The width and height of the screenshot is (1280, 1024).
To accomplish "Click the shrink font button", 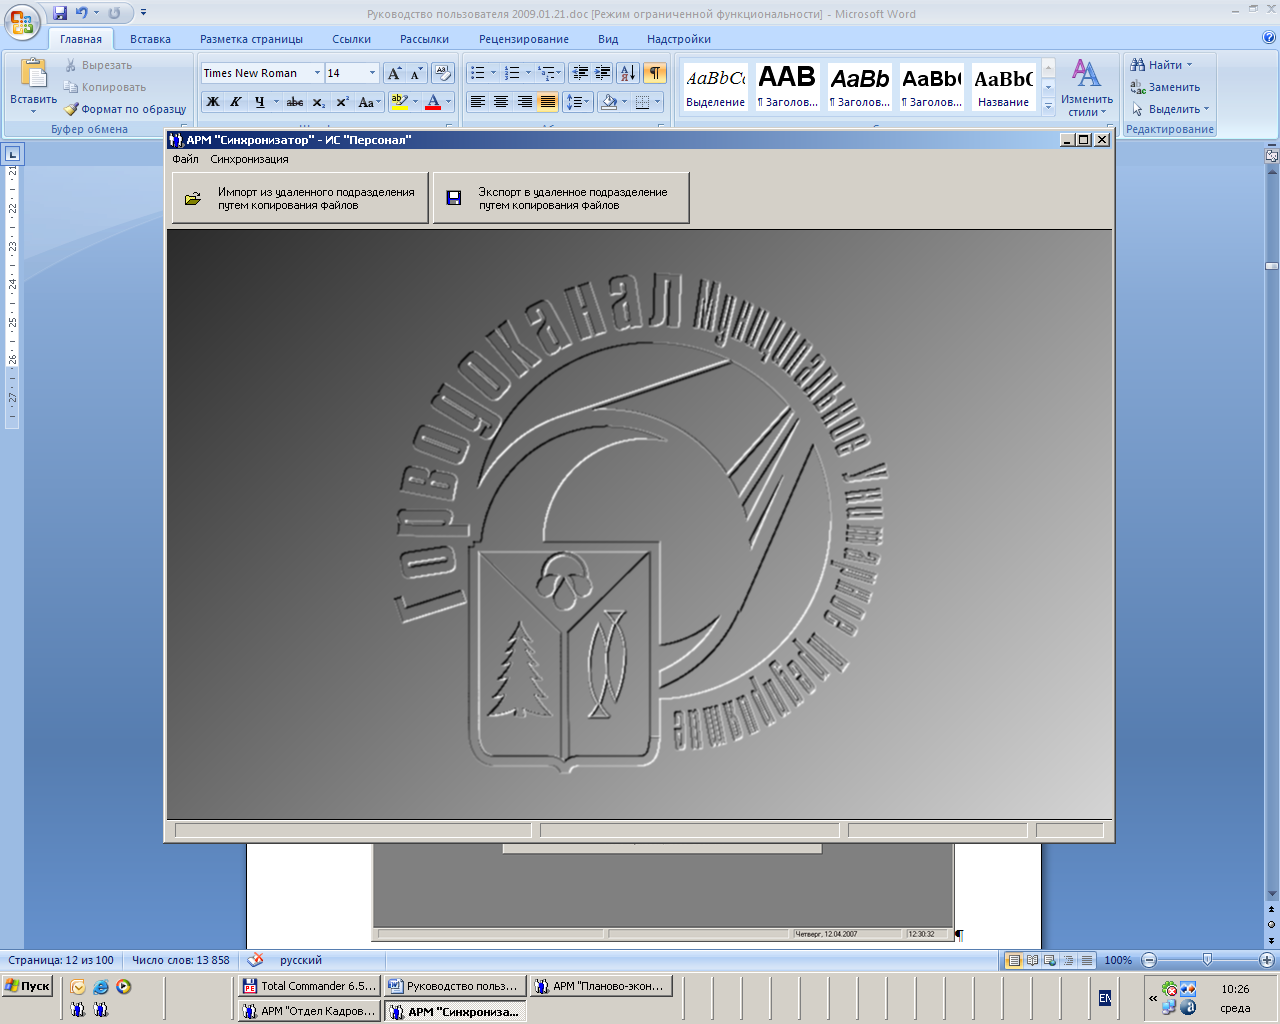I will [x=416, y=73].
